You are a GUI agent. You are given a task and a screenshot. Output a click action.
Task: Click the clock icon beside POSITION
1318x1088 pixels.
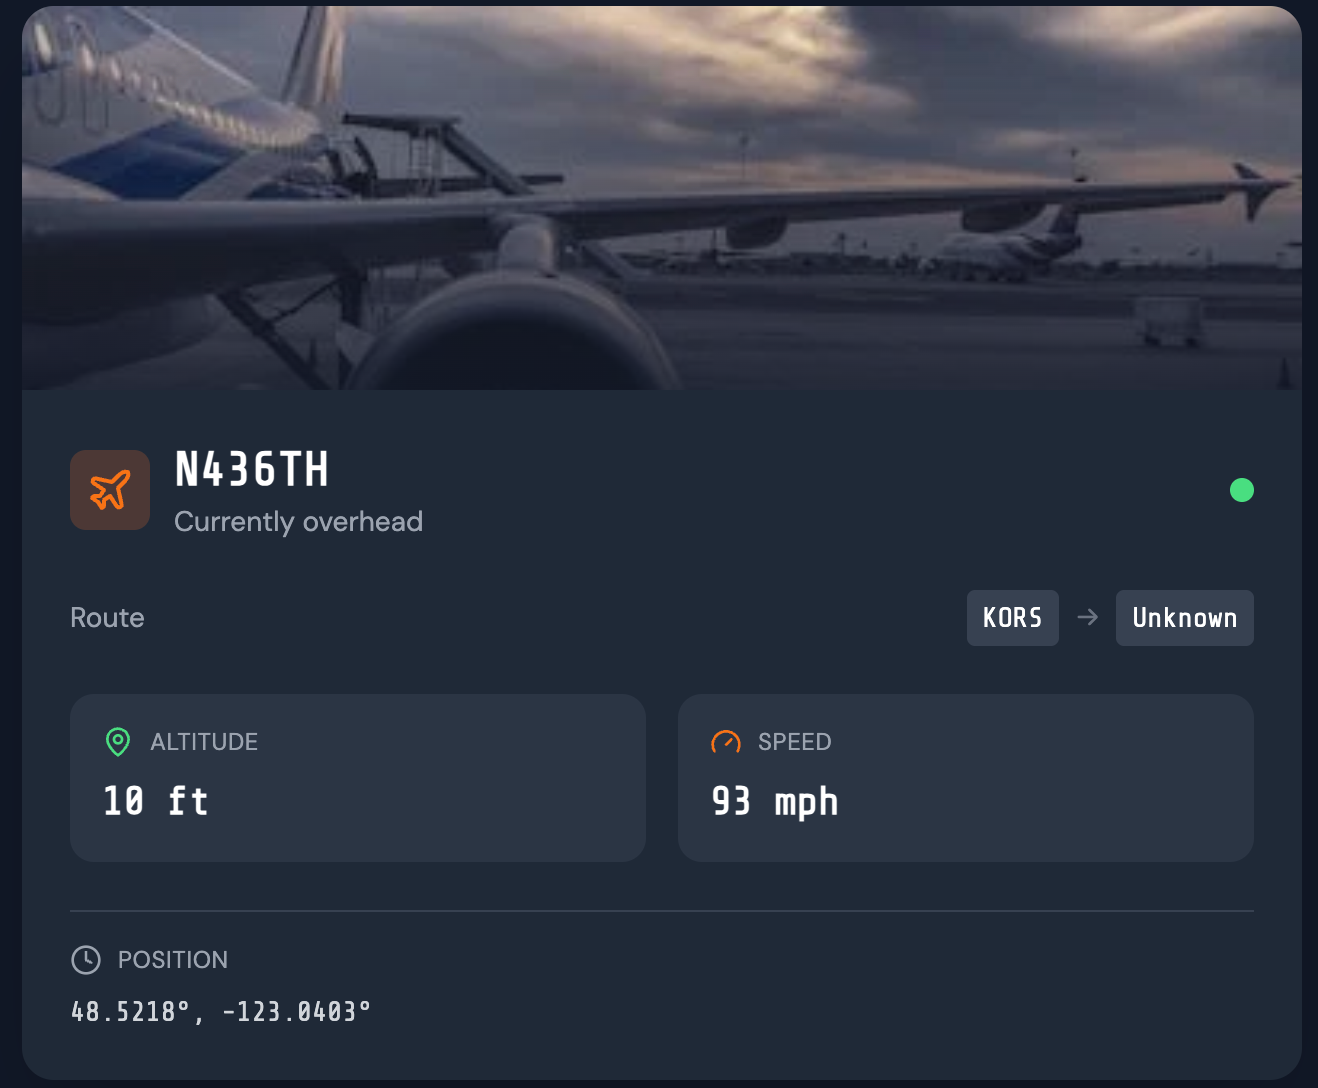86,960
